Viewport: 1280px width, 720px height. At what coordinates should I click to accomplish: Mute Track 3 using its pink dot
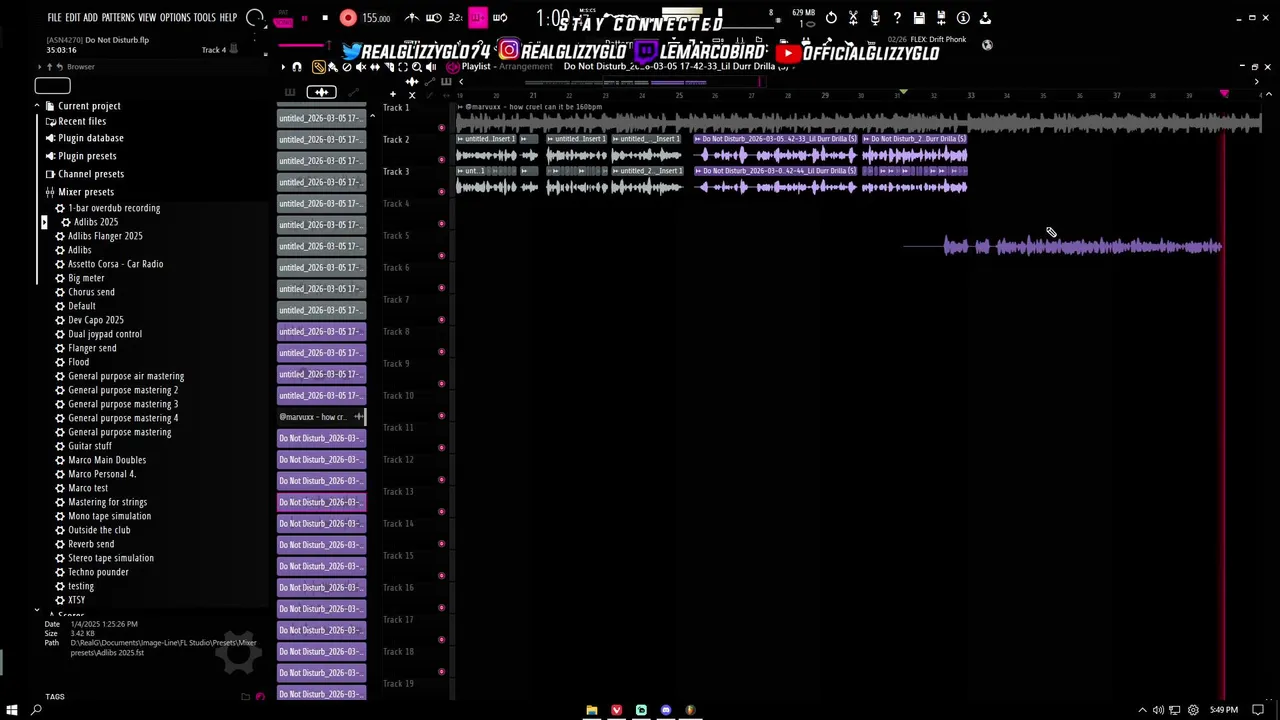coord(442,191)
